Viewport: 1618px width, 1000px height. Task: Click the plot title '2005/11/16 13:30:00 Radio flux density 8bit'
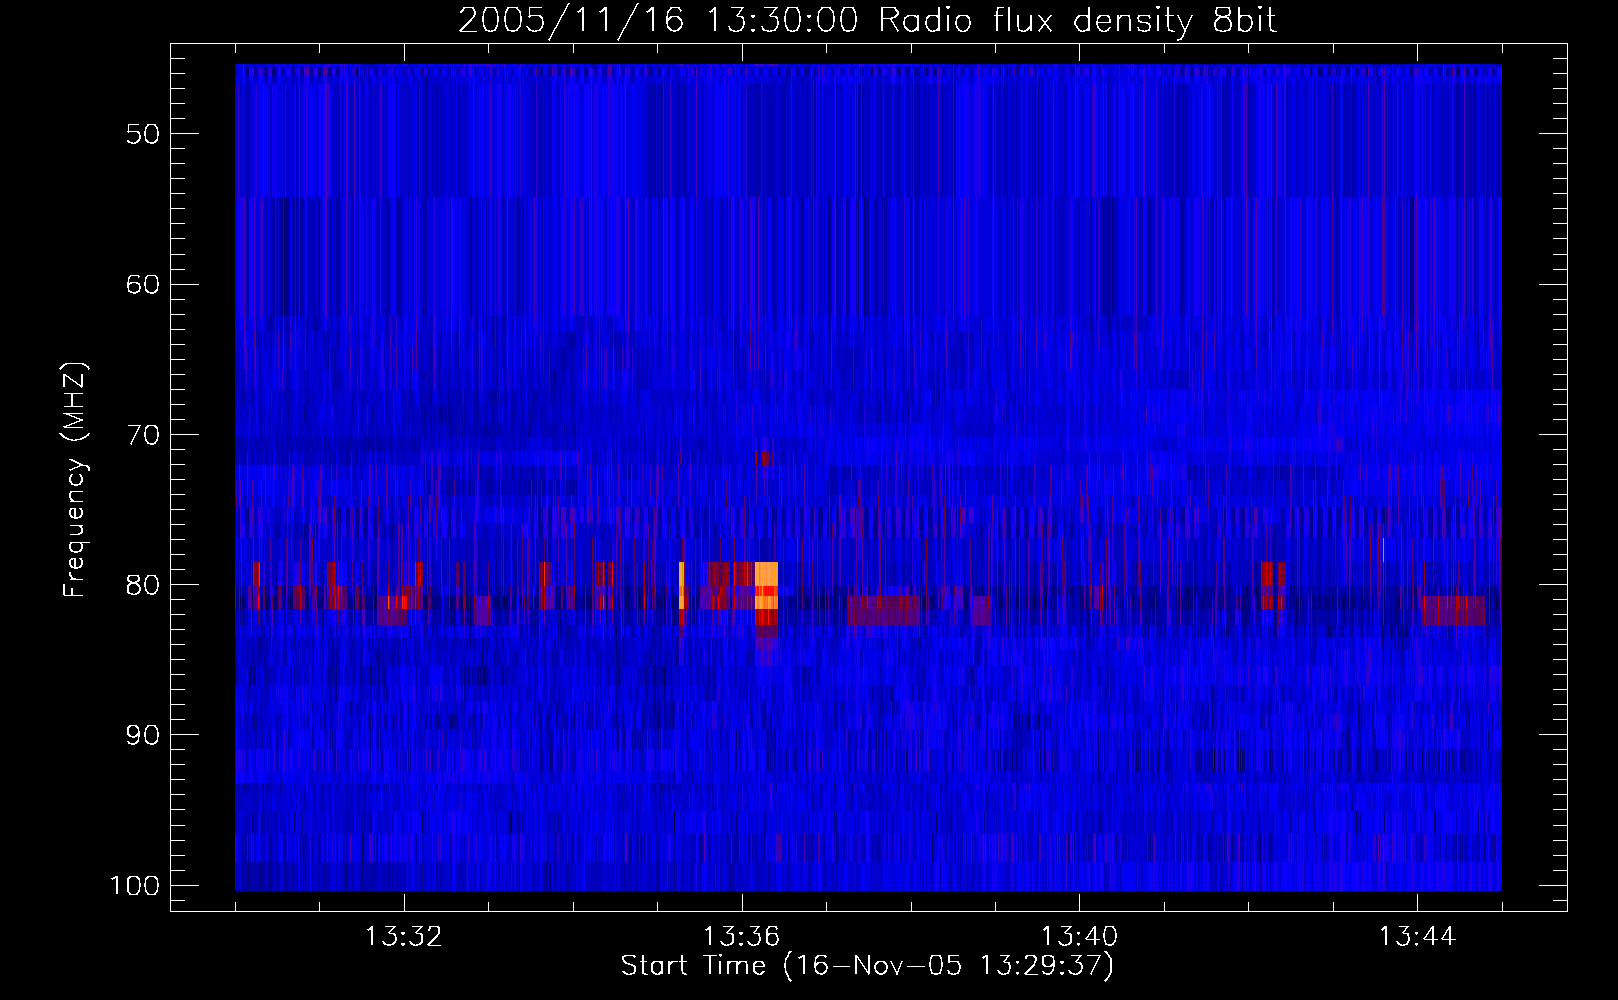[x=867, y=21]
